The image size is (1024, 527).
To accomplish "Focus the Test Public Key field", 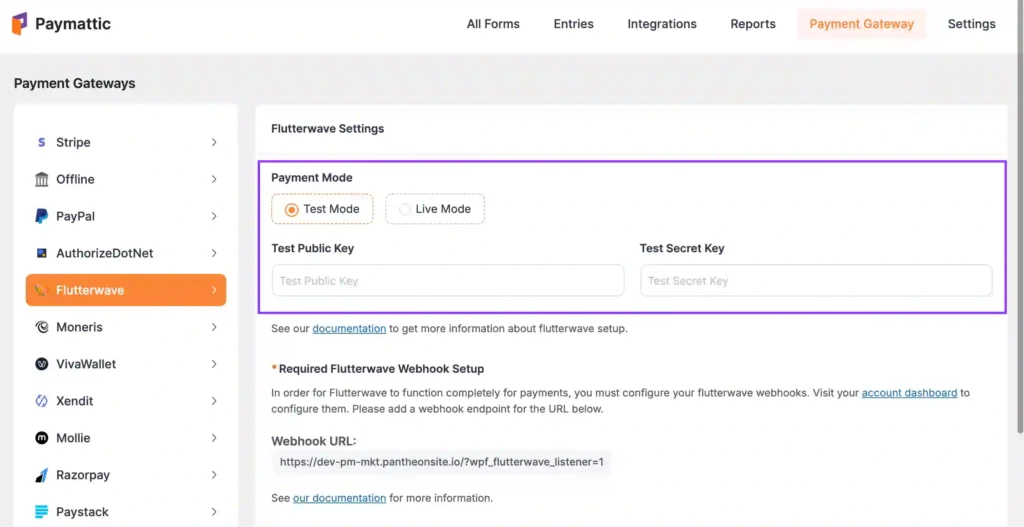I will (448, 281).
